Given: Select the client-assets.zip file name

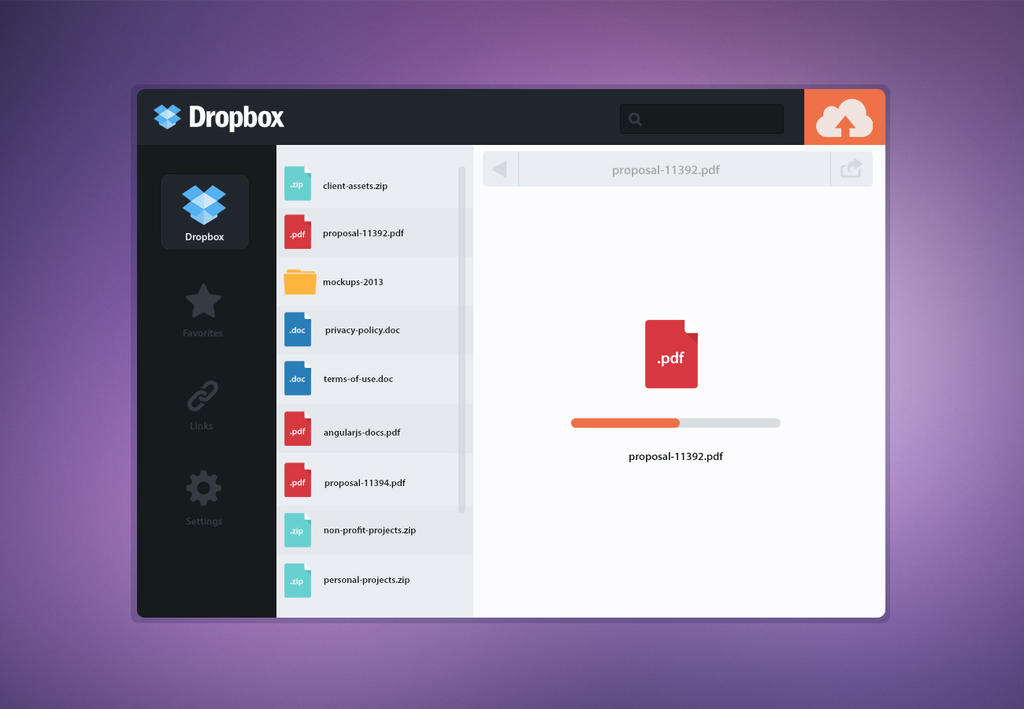Looking at the screenshot, I should point(355,186).
